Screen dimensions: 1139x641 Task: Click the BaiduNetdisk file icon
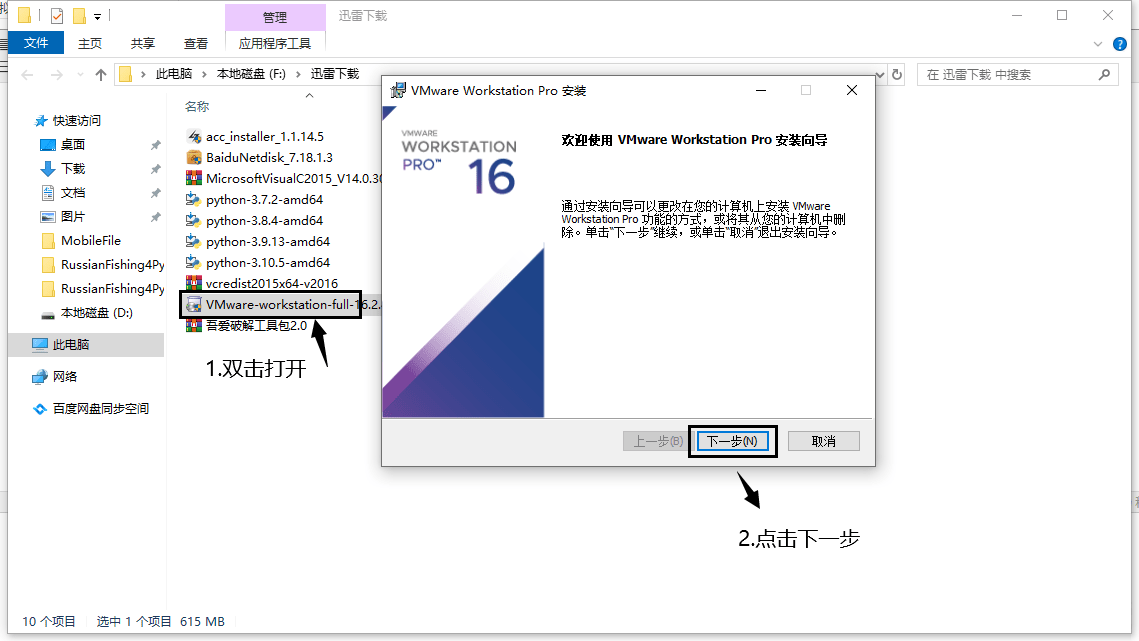click(x=194, y=158)
